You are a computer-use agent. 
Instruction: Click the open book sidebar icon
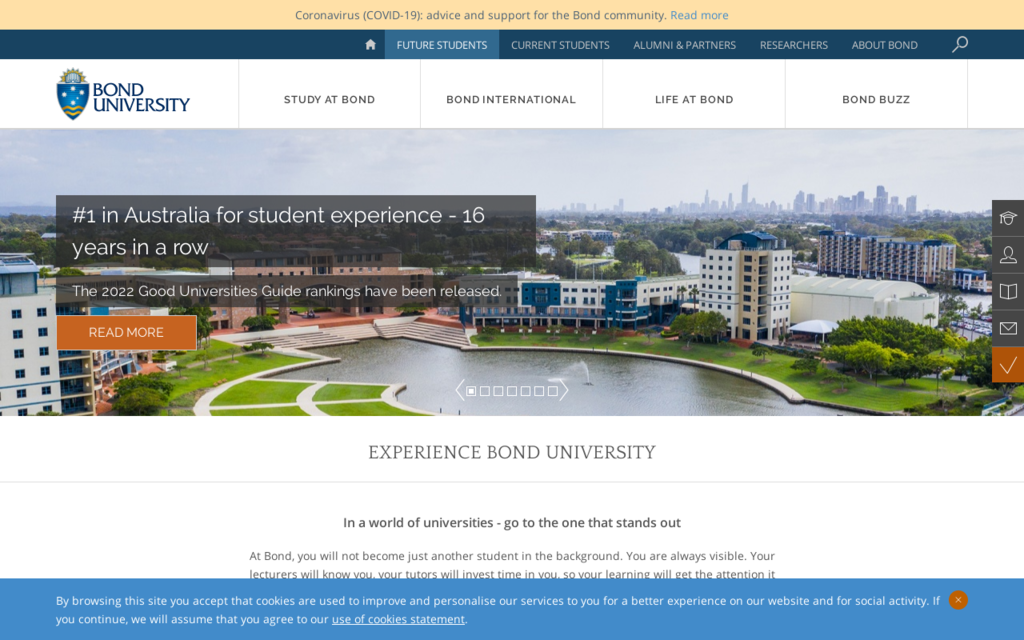click(x=1008, y=292)
